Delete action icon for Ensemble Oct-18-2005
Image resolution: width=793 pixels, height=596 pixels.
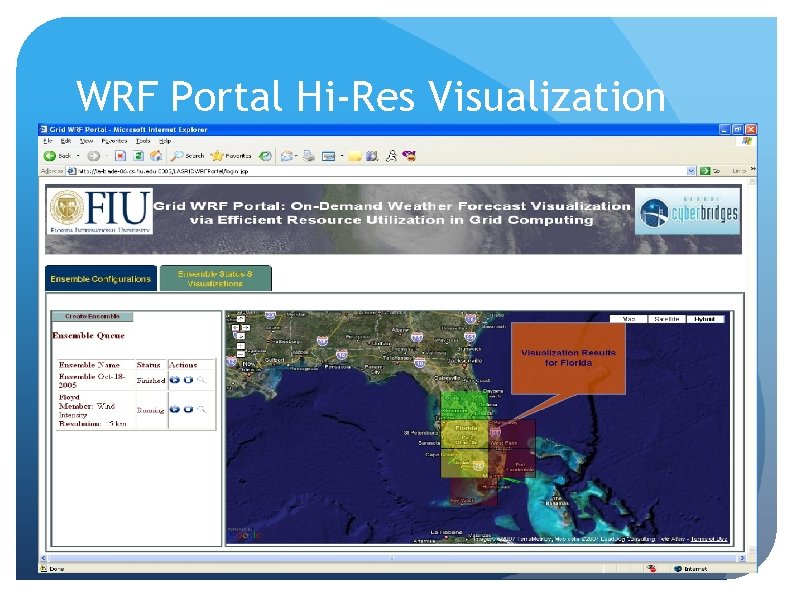point(188,380)
